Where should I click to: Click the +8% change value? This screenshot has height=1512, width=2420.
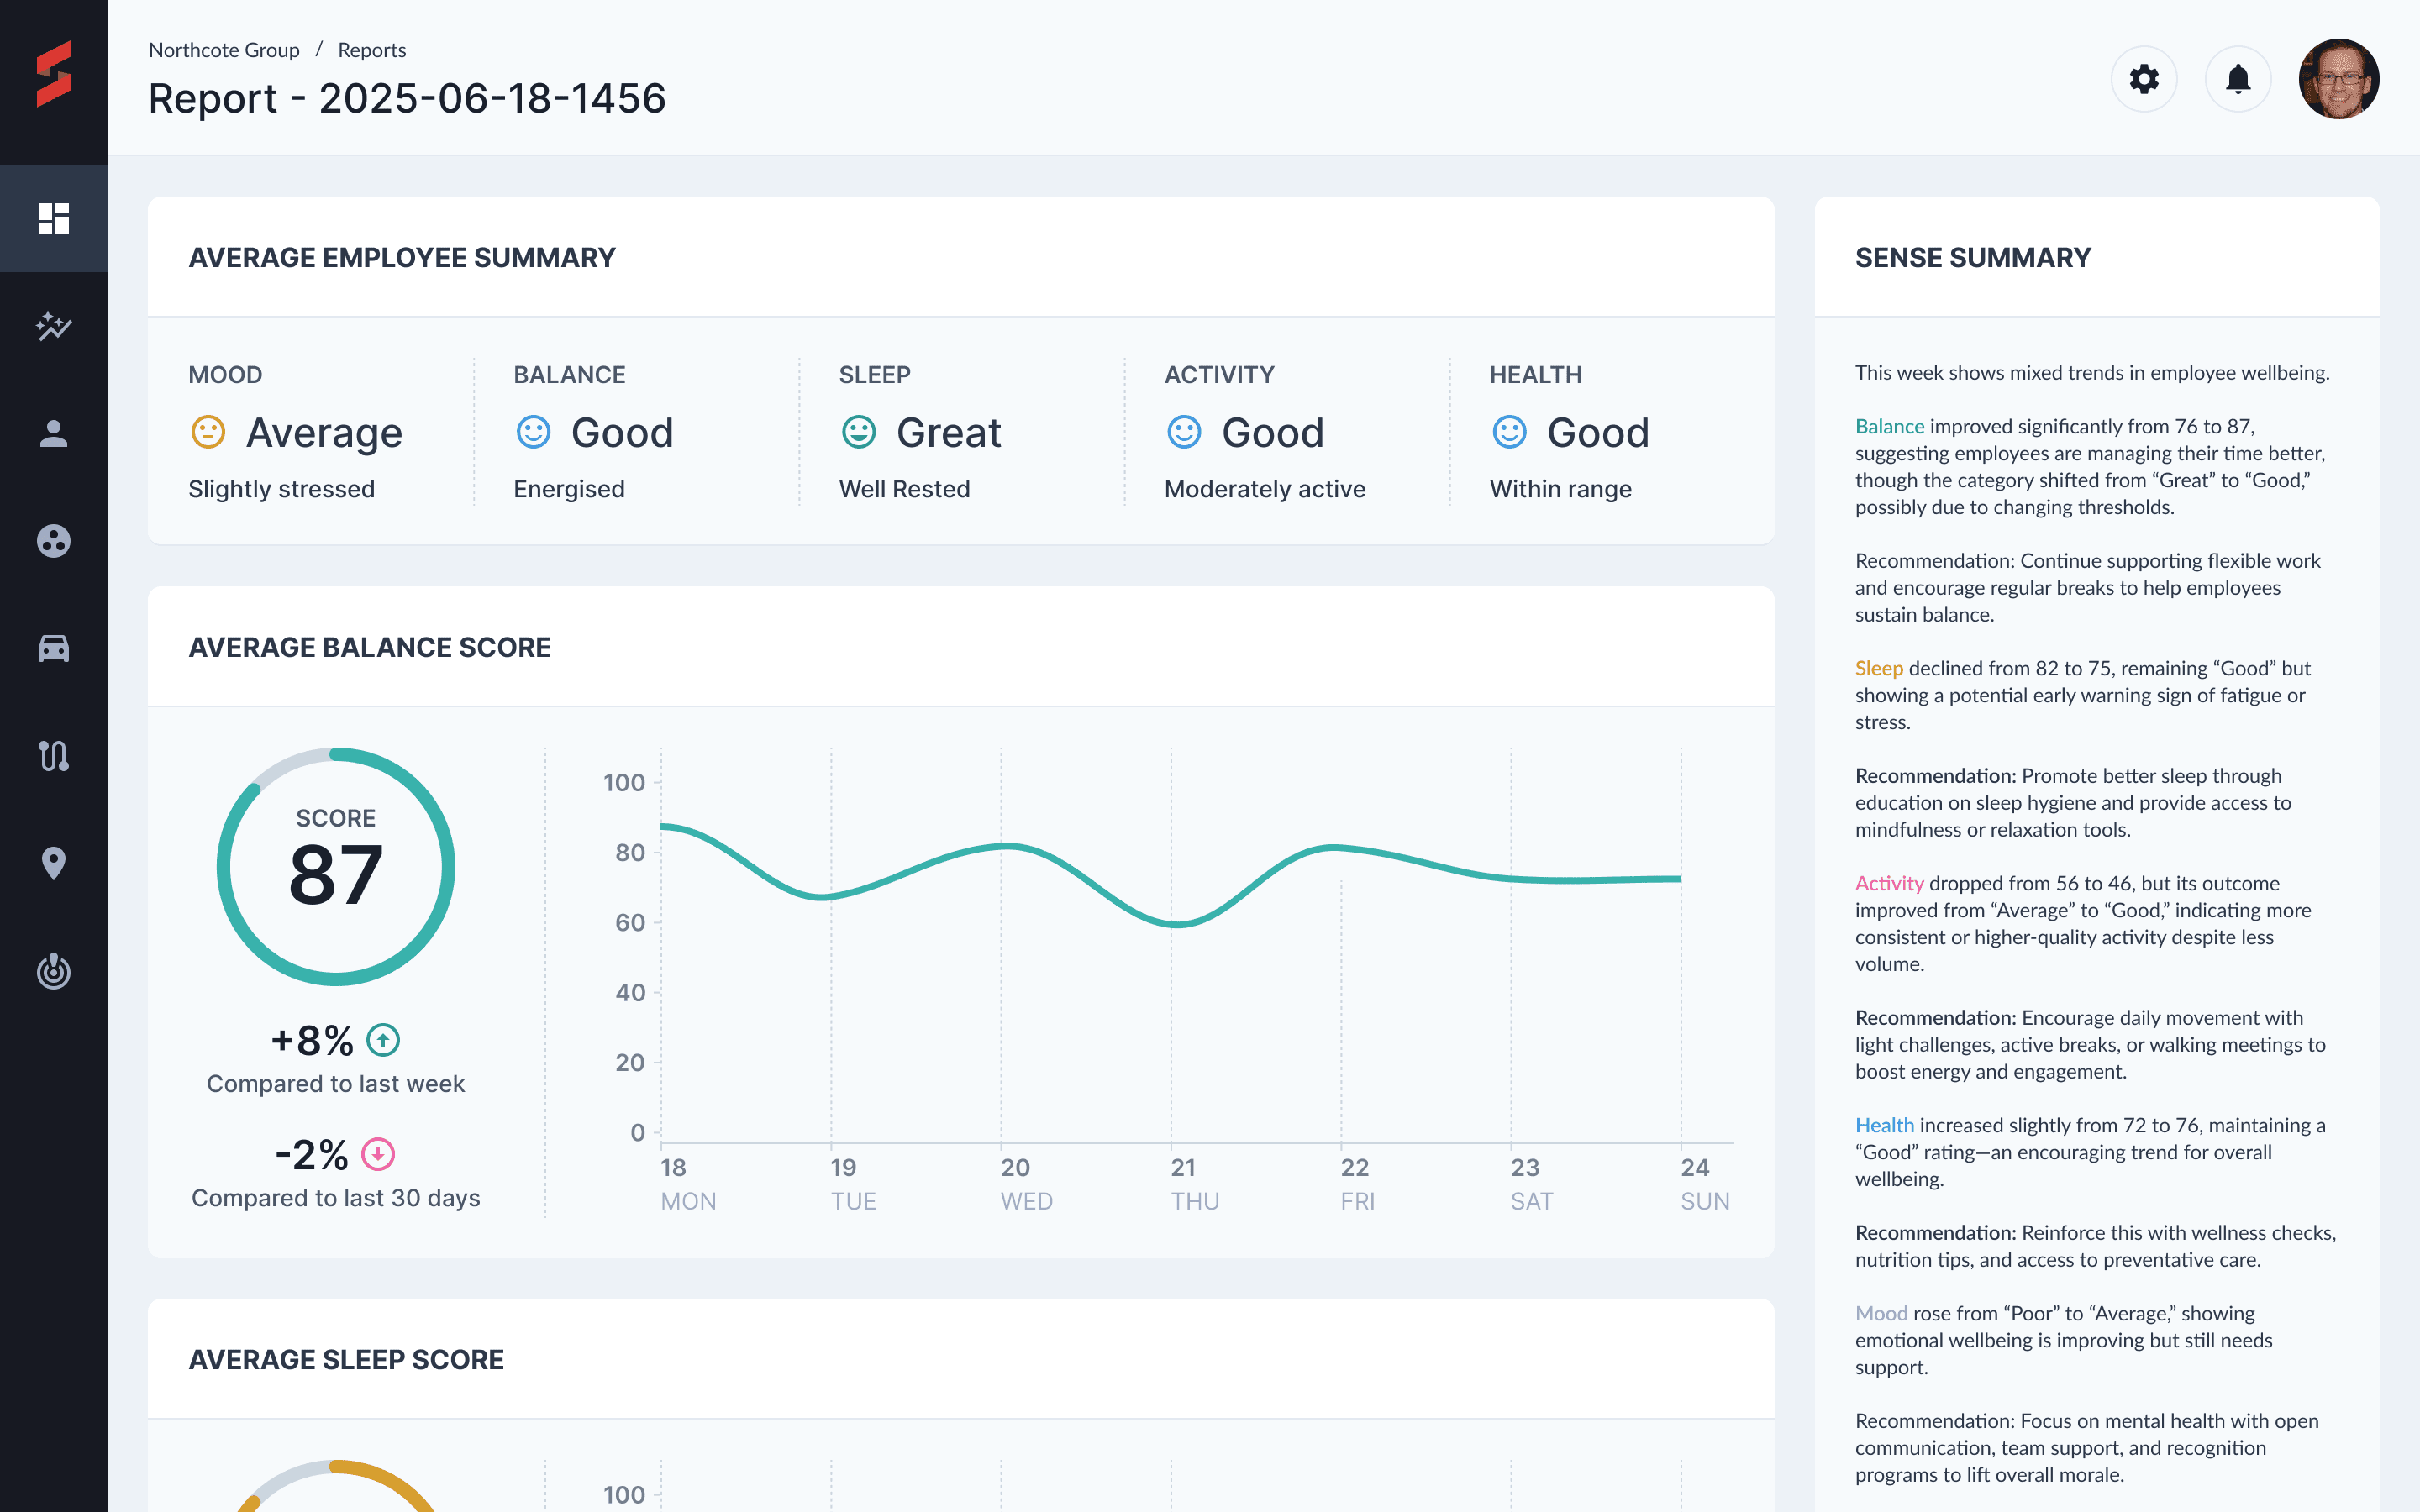click(x=312, y=1040)
